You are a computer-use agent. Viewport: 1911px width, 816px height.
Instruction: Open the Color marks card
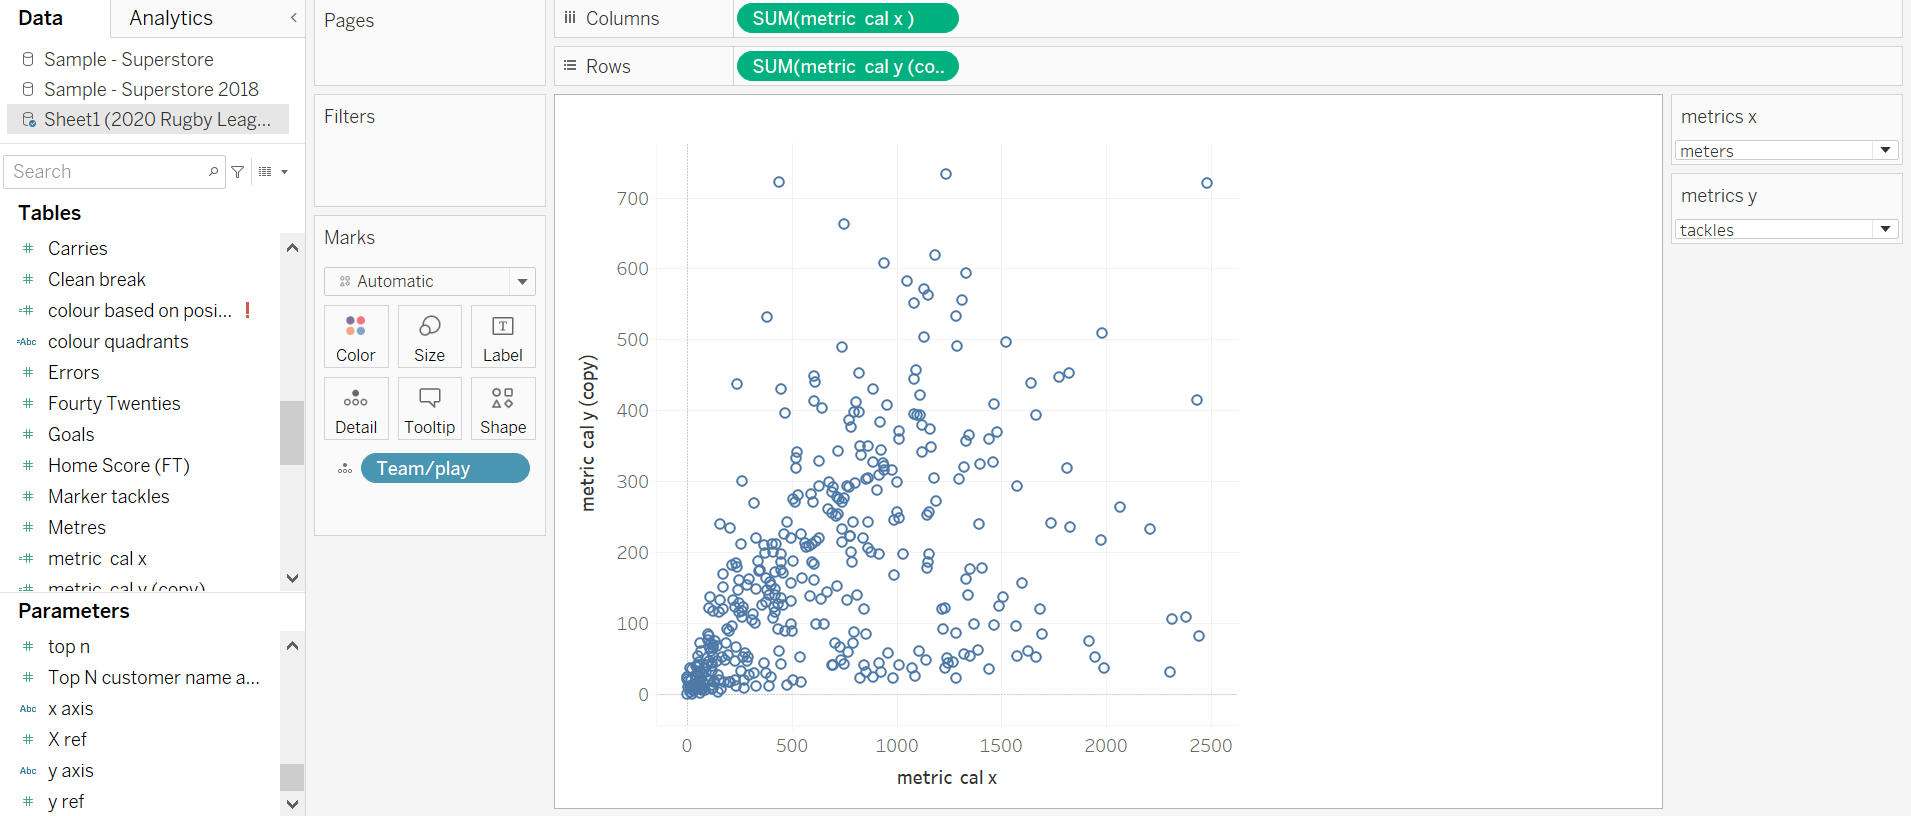(x=355, y=337)
